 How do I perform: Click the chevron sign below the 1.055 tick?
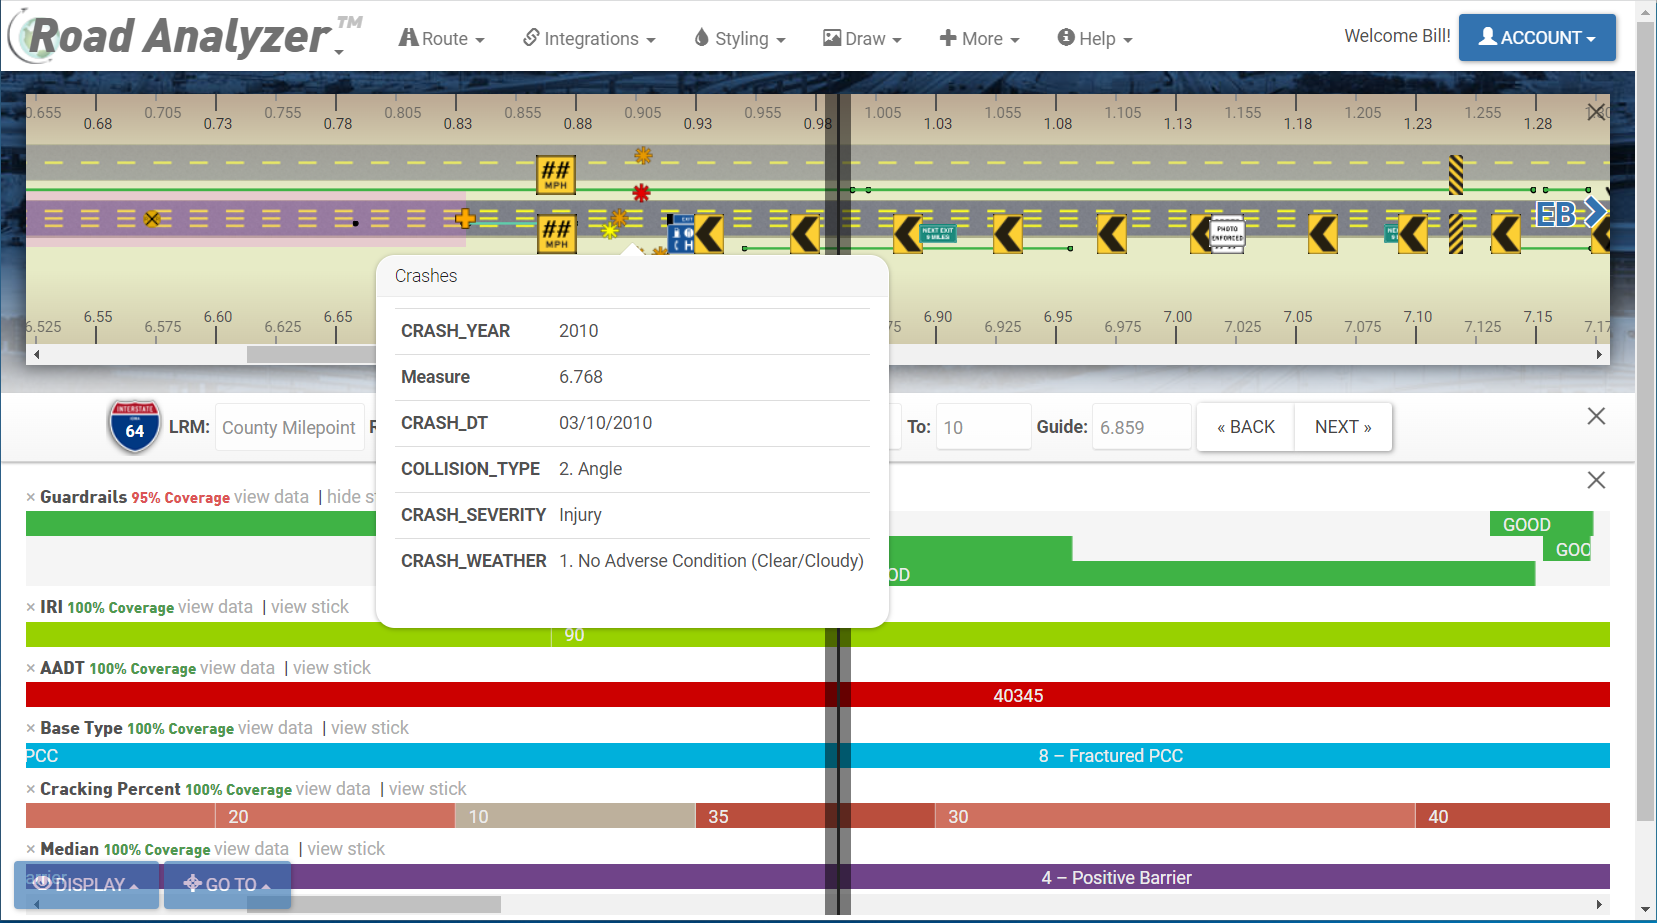click(x=1008, y=234)
